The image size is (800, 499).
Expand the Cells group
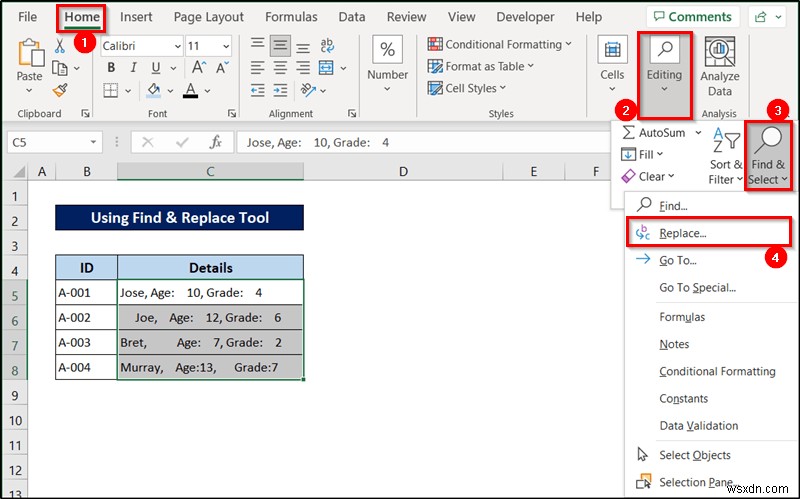tap(612, 64)
